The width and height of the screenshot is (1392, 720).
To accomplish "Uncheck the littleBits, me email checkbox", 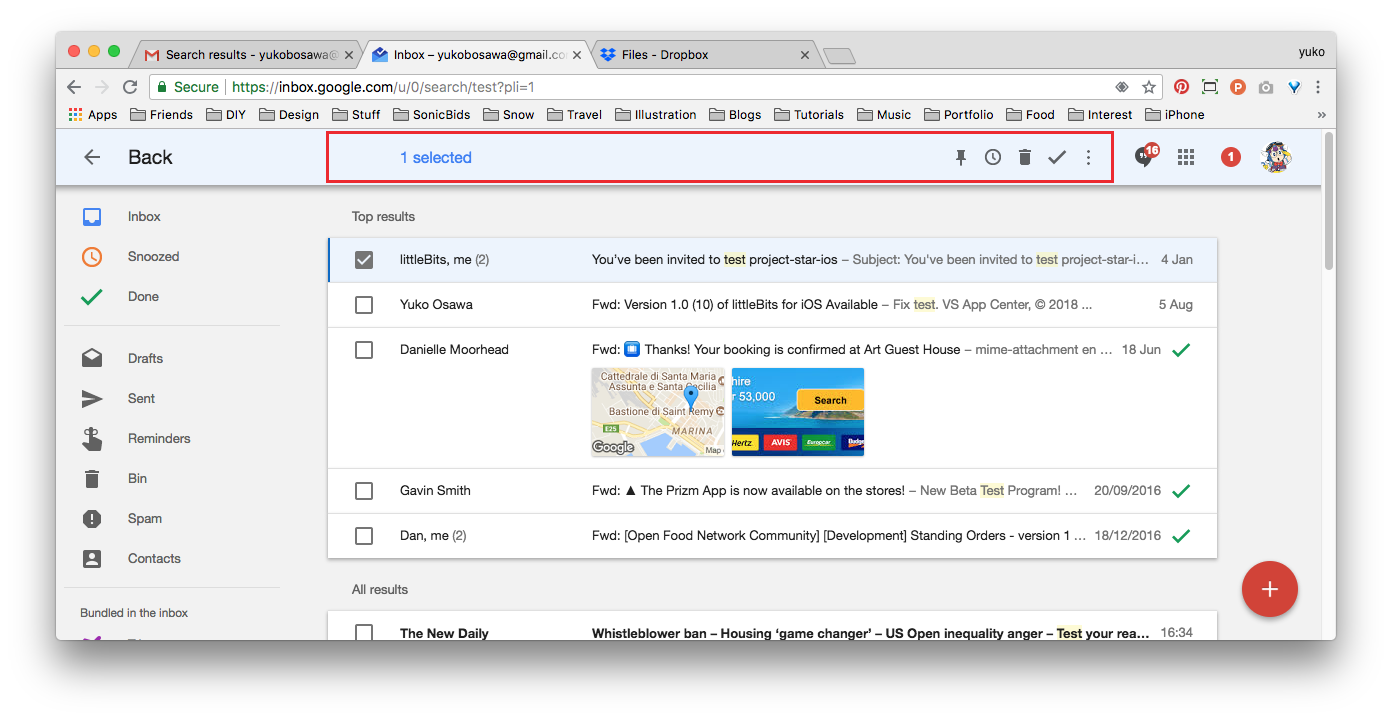I will (x=364, y=260).
